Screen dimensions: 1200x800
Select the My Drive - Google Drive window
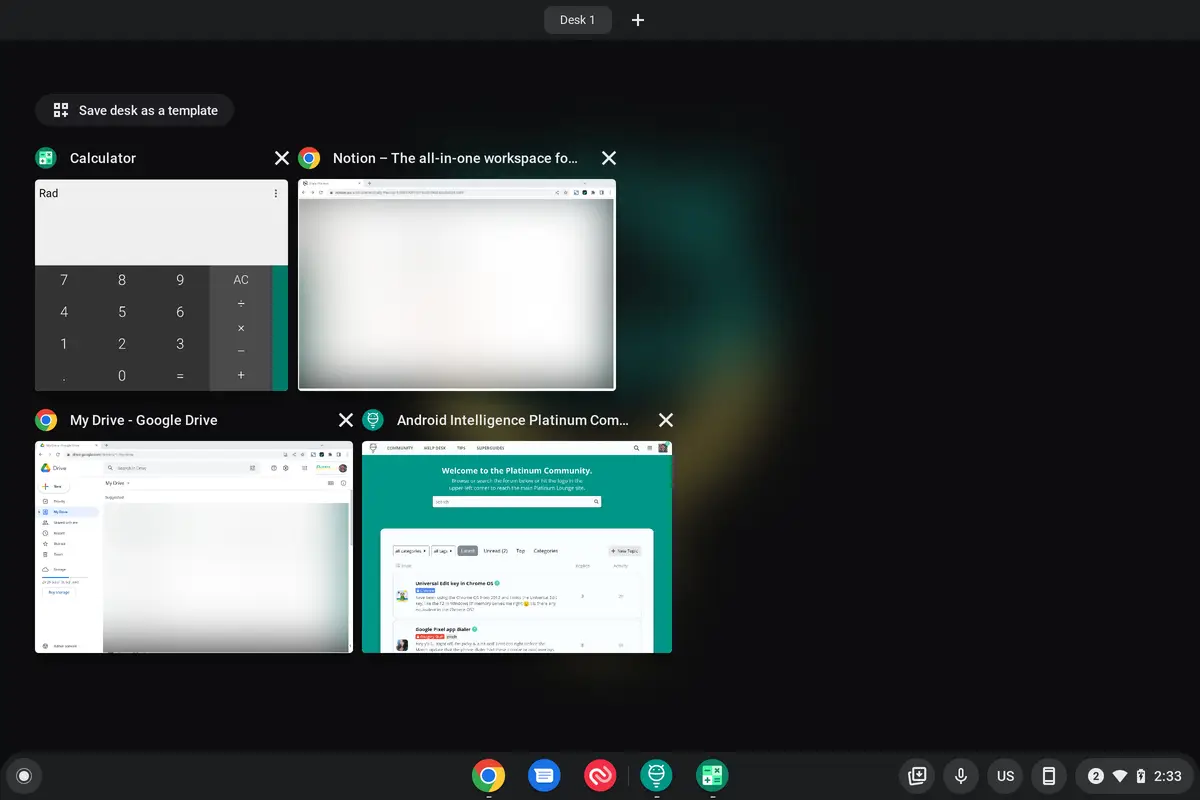click(x=193, y=547)
